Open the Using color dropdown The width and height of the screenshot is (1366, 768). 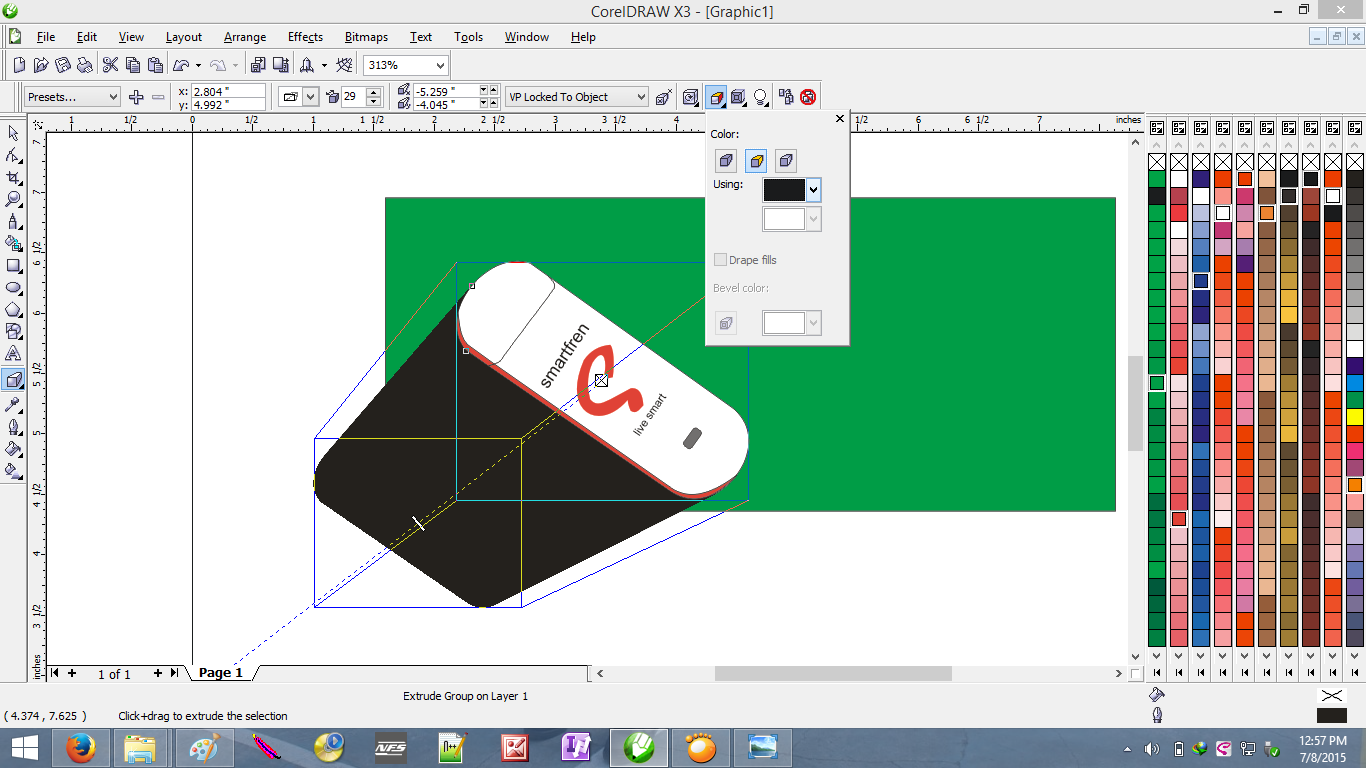(x=812, y=189)
